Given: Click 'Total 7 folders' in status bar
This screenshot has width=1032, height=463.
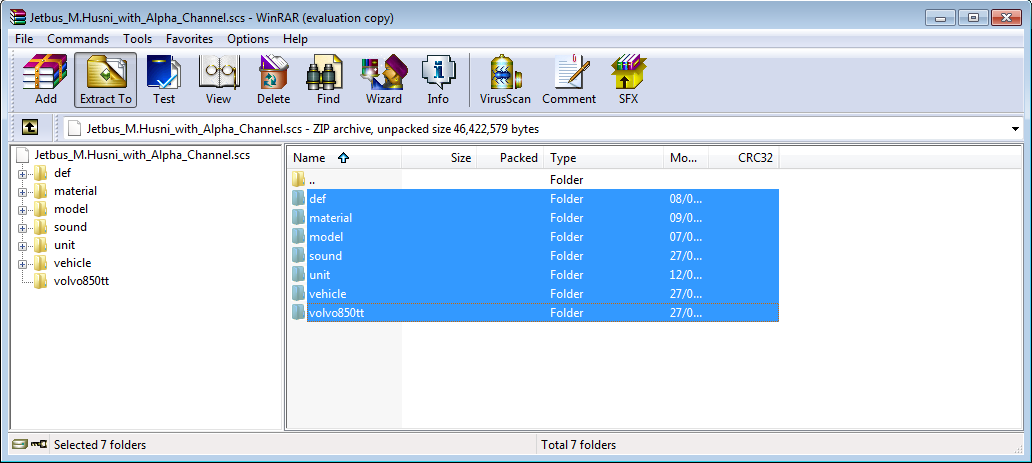Looking at the screenshot, I should pyautogui.click(x=579, y=445).
